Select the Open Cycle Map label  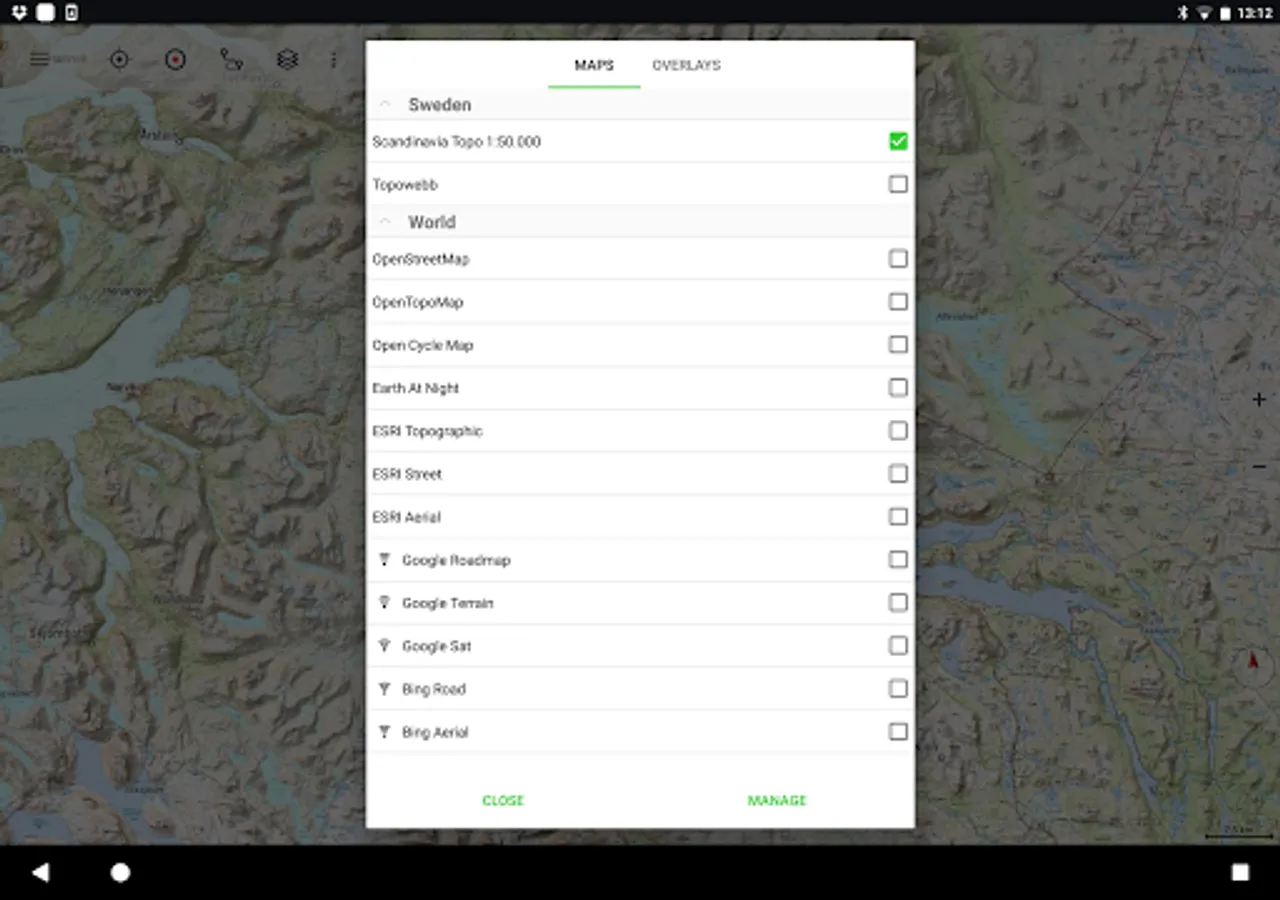pyautogui.click(x=423, y=345)
